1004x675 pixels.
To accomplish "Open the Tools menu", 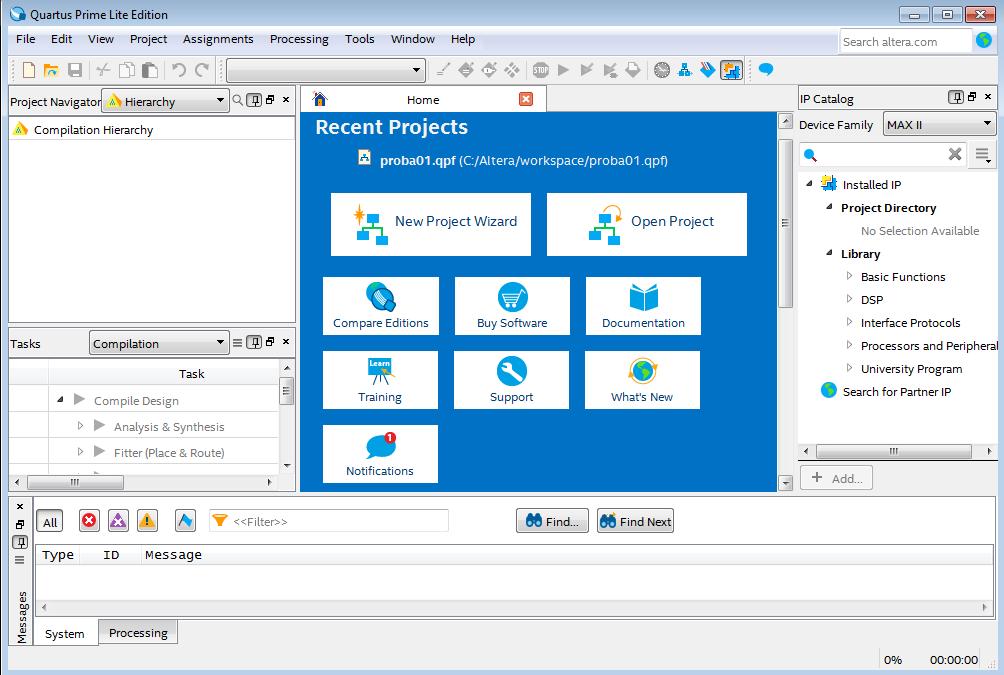I will [360, 39].
